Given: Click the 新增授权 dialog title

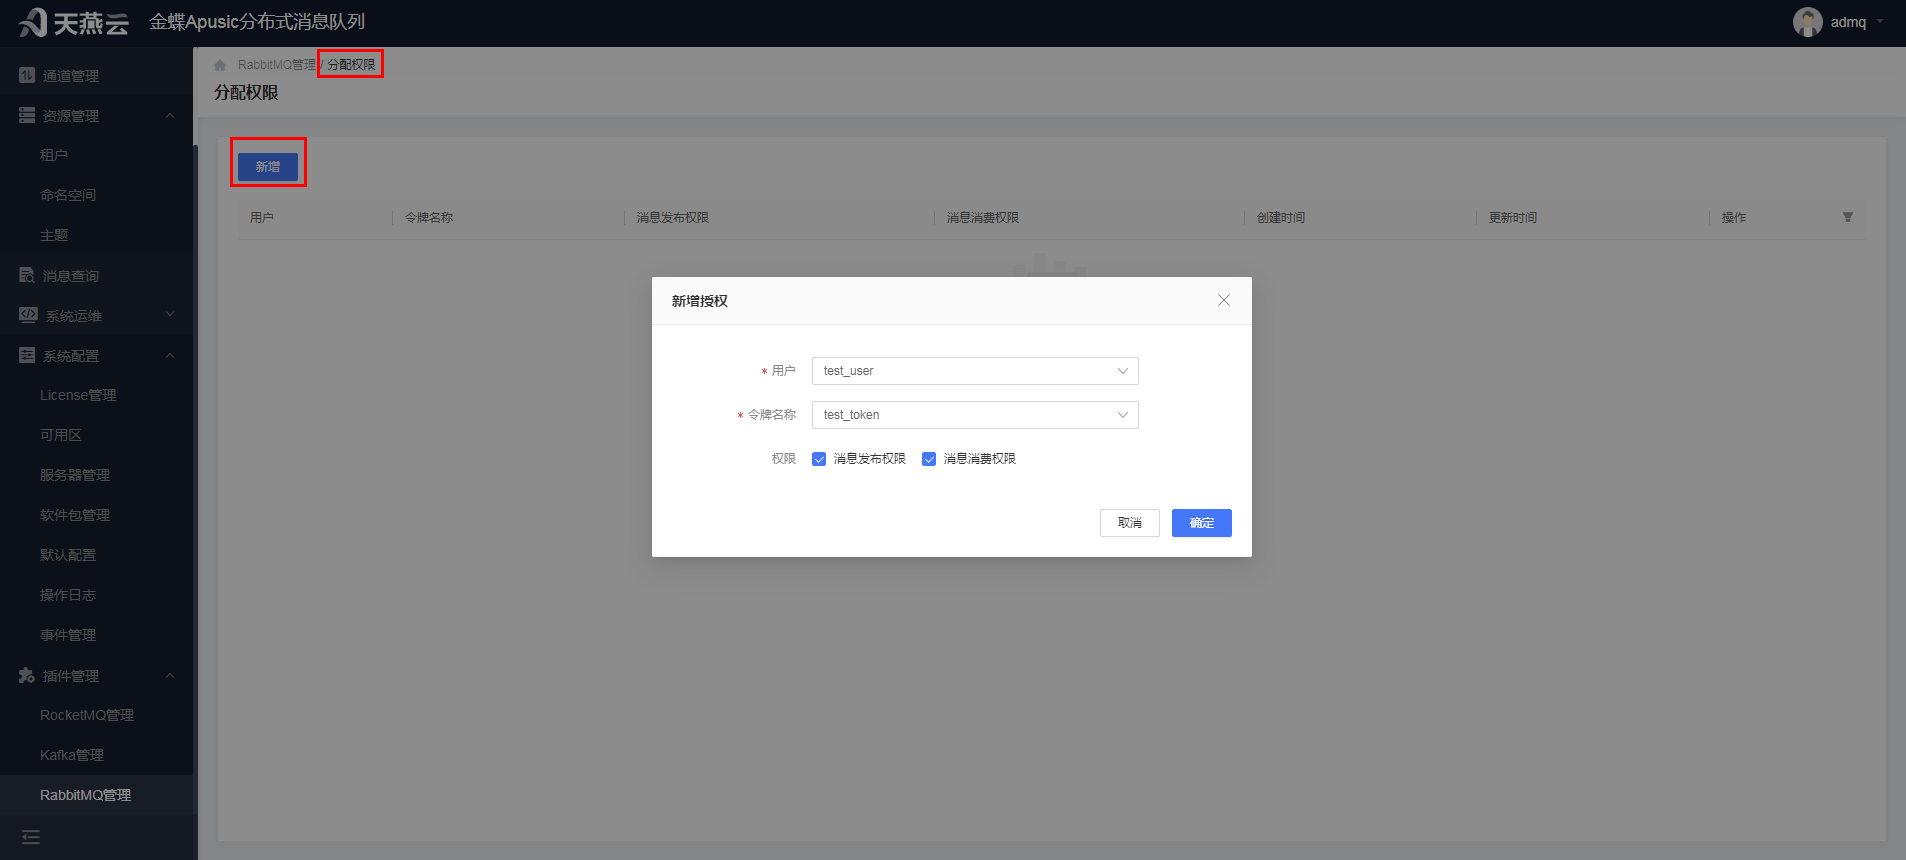Looking at the screenshot, I should pos(700,301).
